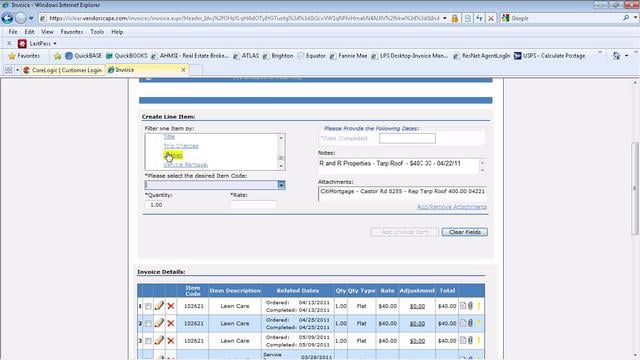This screenshot has height=360, width=640.
Task: Open the Favorites star button
Action: [24, 56]
